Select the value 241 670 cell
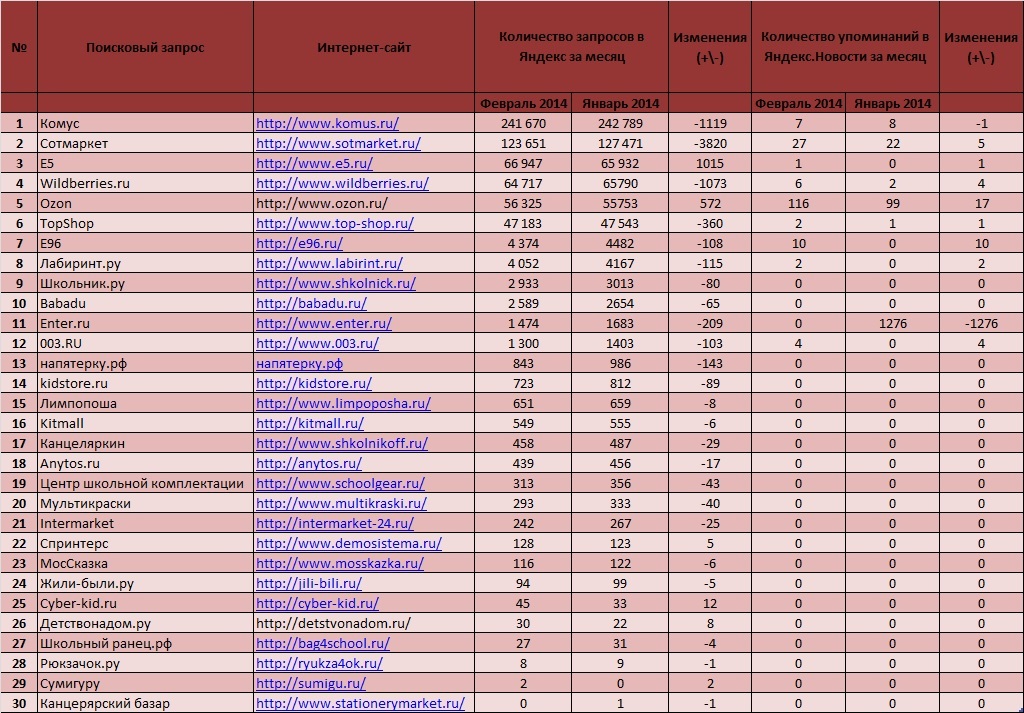Screen dimensions: 1024x713 523,123
